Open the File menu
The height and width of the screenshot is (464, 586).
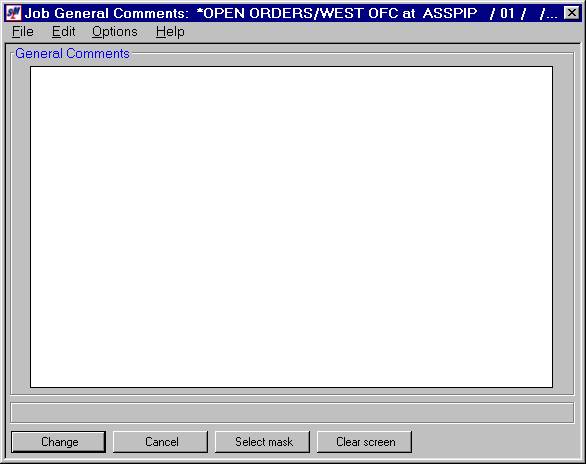click(23, 32)
